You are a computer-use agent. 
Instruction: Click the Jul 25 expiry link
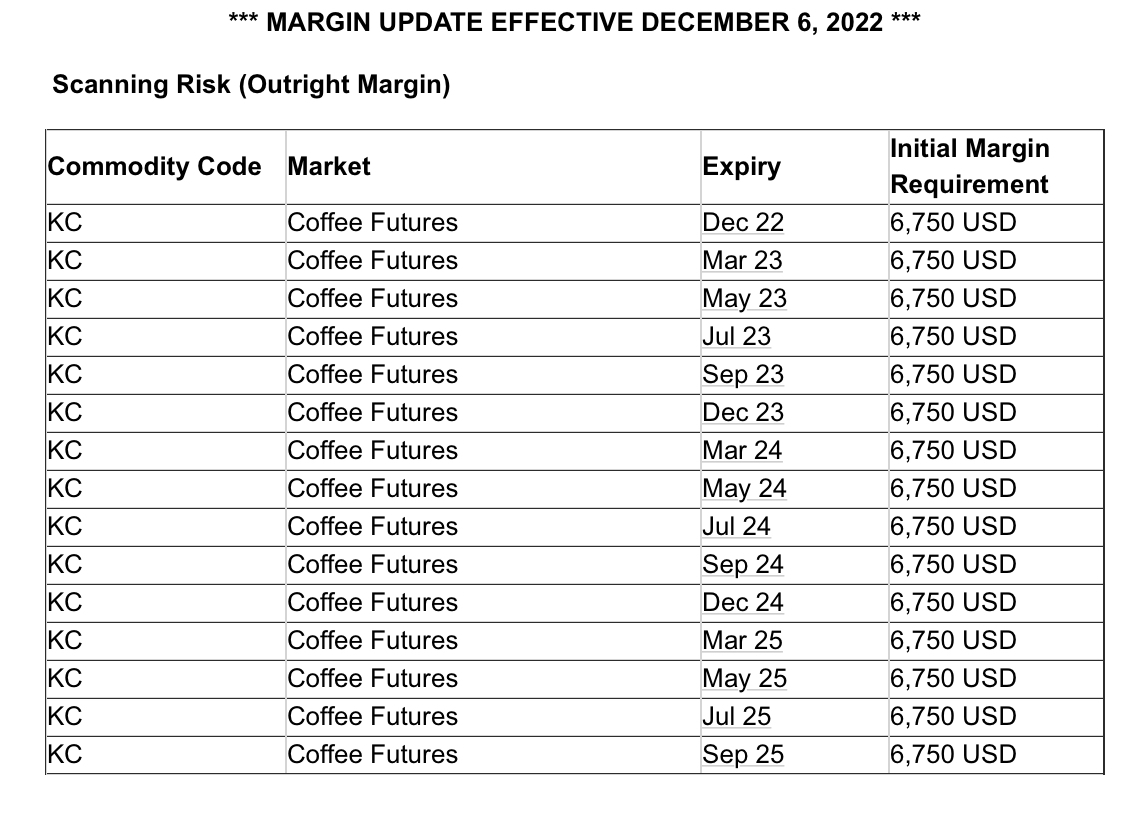click(x=736, y=716)
